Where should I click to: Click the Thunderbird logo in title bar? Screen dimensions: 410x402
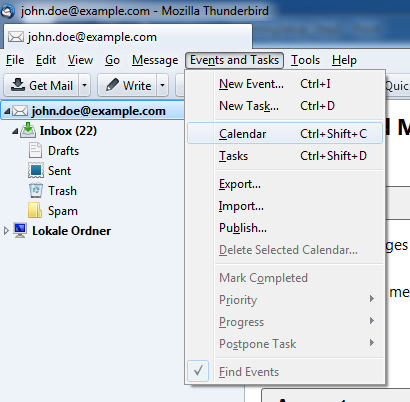(8, 11)
